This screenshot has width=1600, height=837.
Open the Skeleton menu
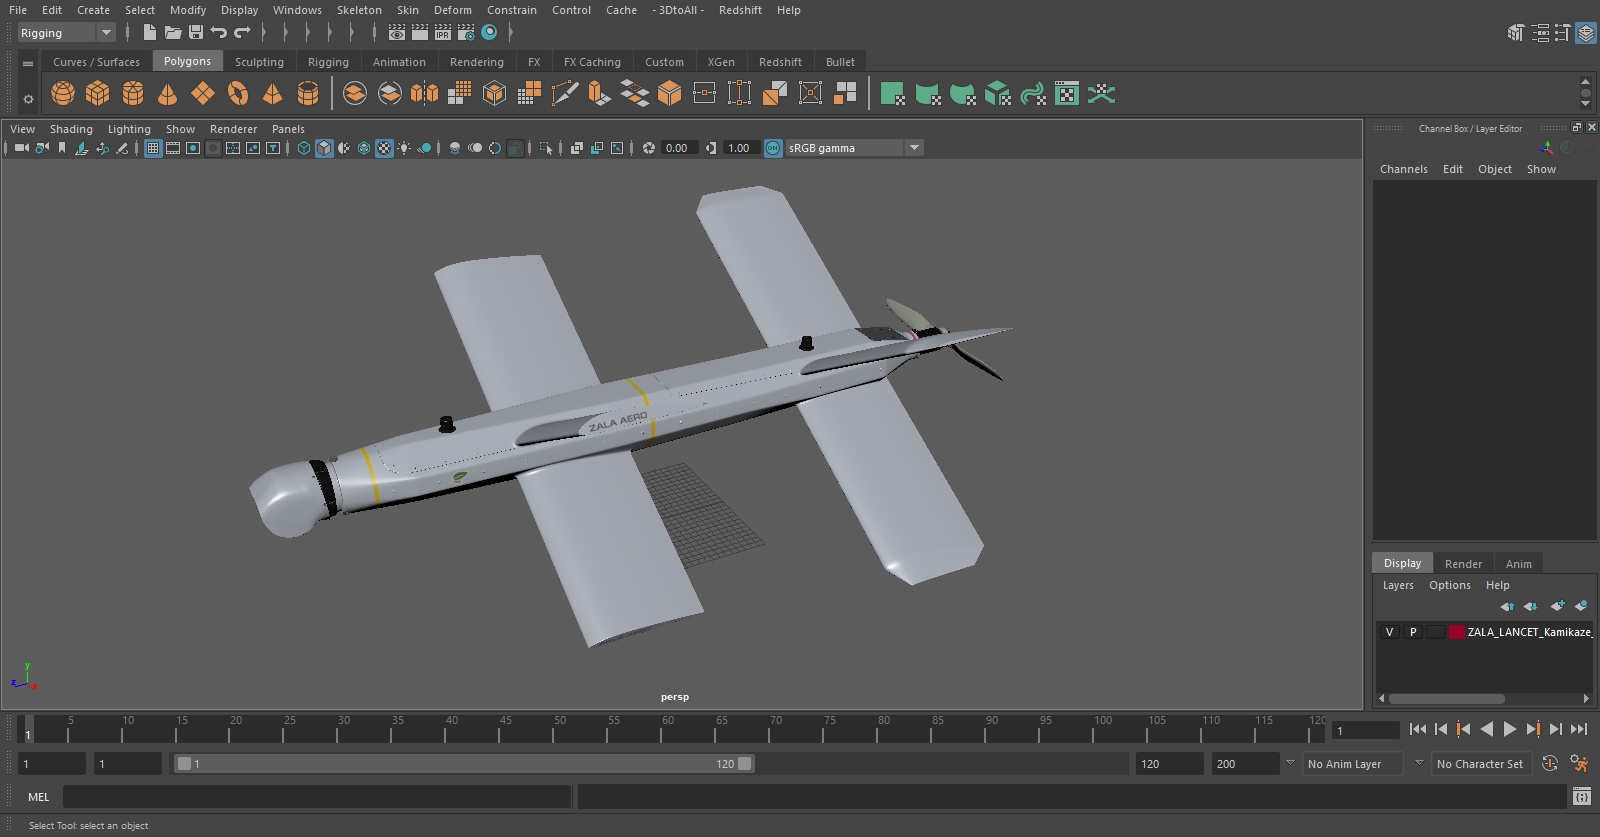pos(359,10)
